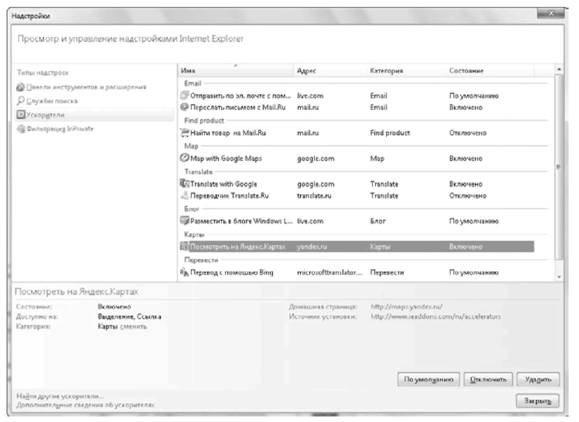Select the live.com email accelerator row
The height and width of the screenshot is (422, 579).
[356, 96]
